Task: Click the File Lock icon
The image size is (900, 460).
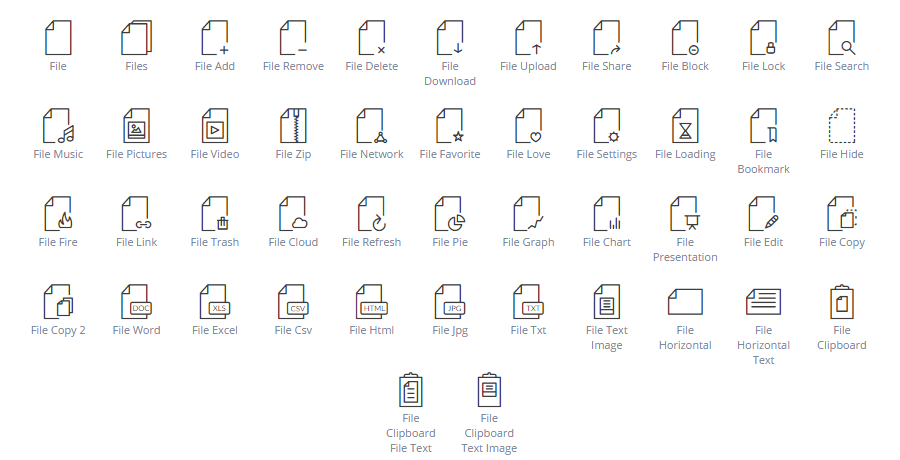Action: click(763, 38)
